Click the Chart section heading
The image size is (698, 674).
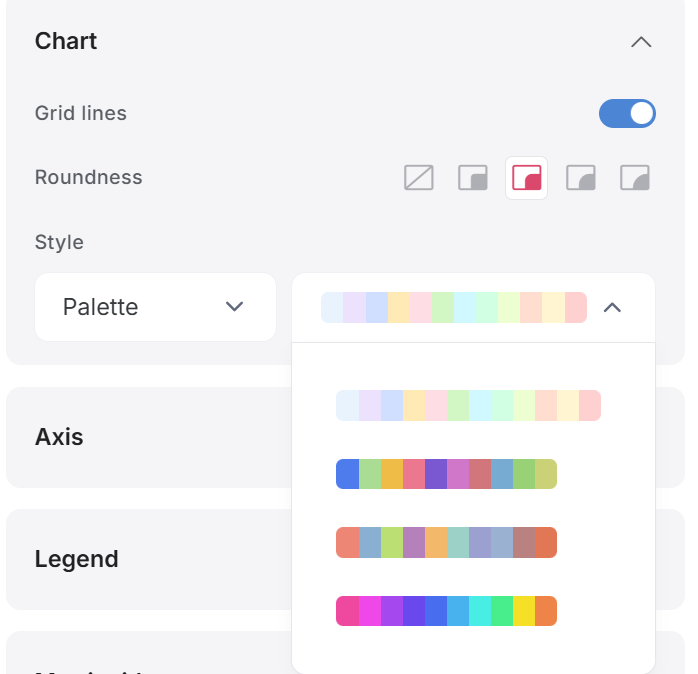point(66,41)
